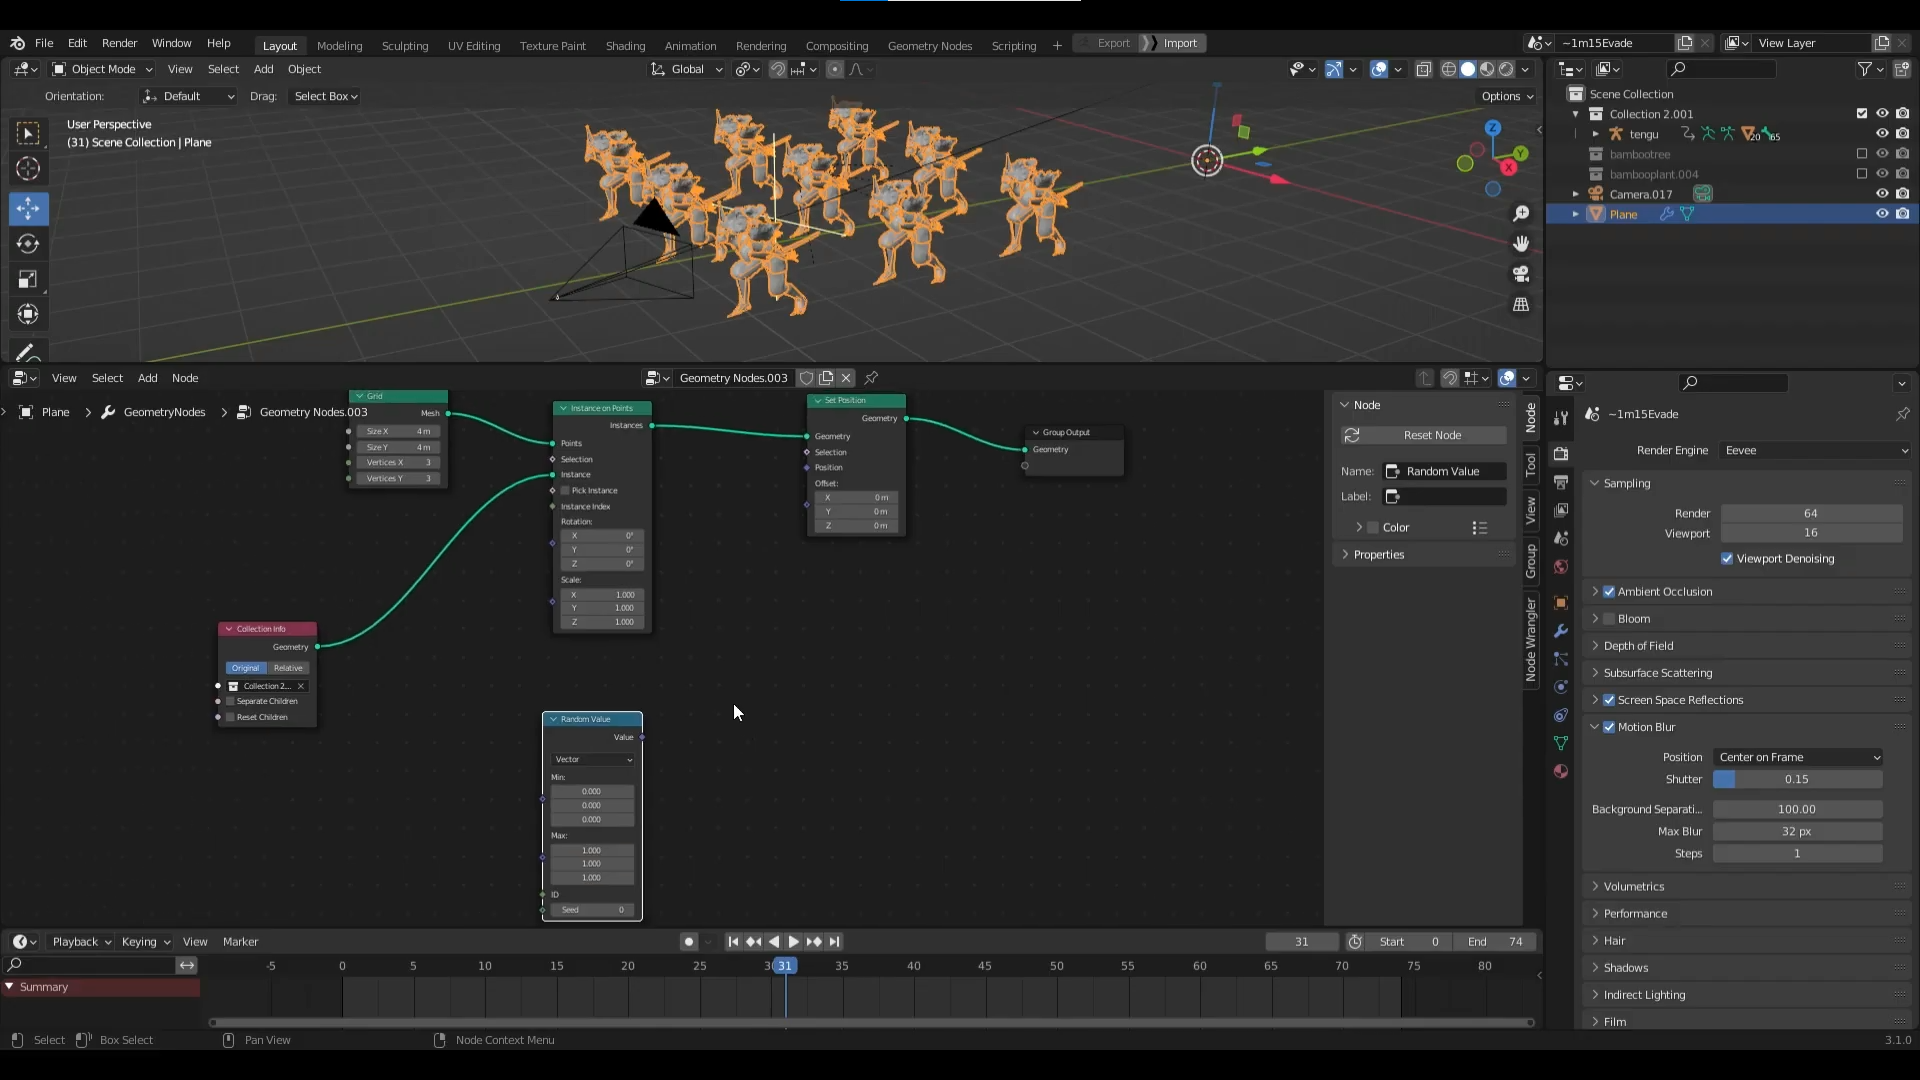
Task: Play the animation forward
Action: pos(794,942)
